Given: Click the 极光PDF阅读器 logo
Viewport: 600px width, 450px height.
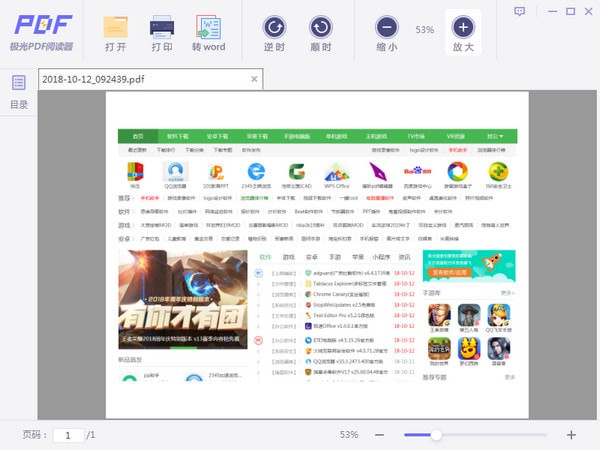Looking at the screenshot, I should tap(42, 33).
